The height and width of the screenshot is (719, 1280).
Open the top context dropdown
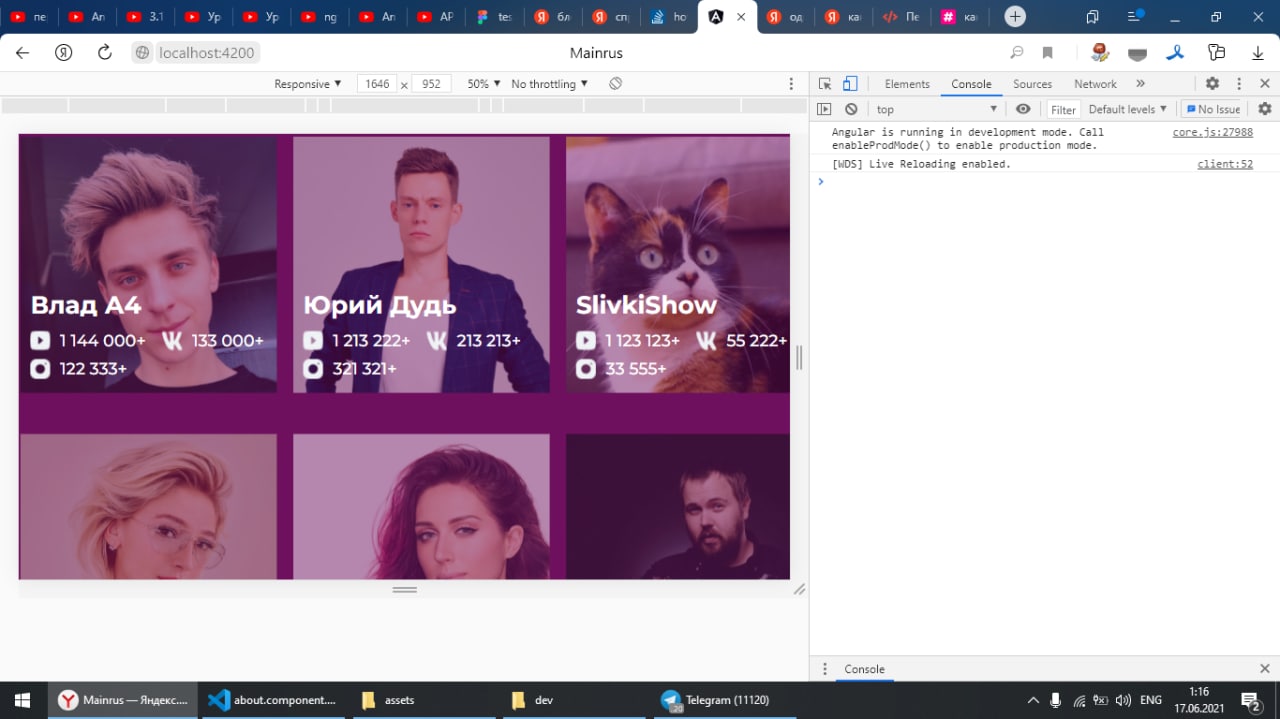tap(937, 109)
